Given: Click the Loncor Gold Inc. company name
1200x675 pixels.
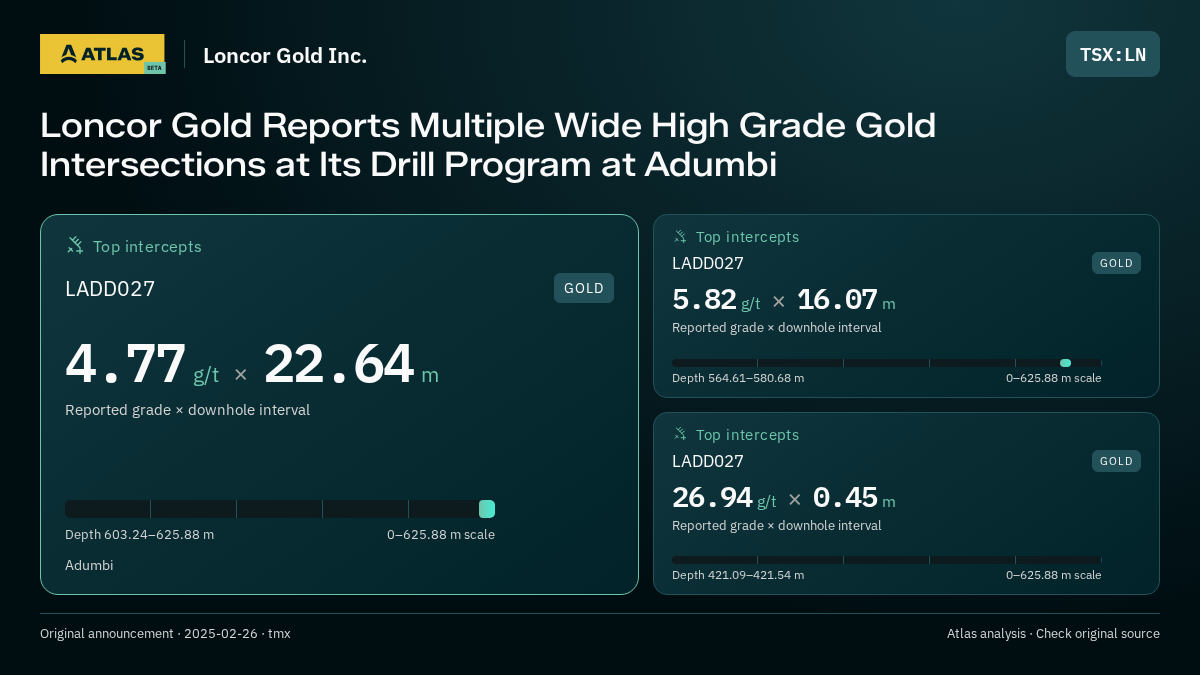Looking at the screenshot, I should 285,55.
